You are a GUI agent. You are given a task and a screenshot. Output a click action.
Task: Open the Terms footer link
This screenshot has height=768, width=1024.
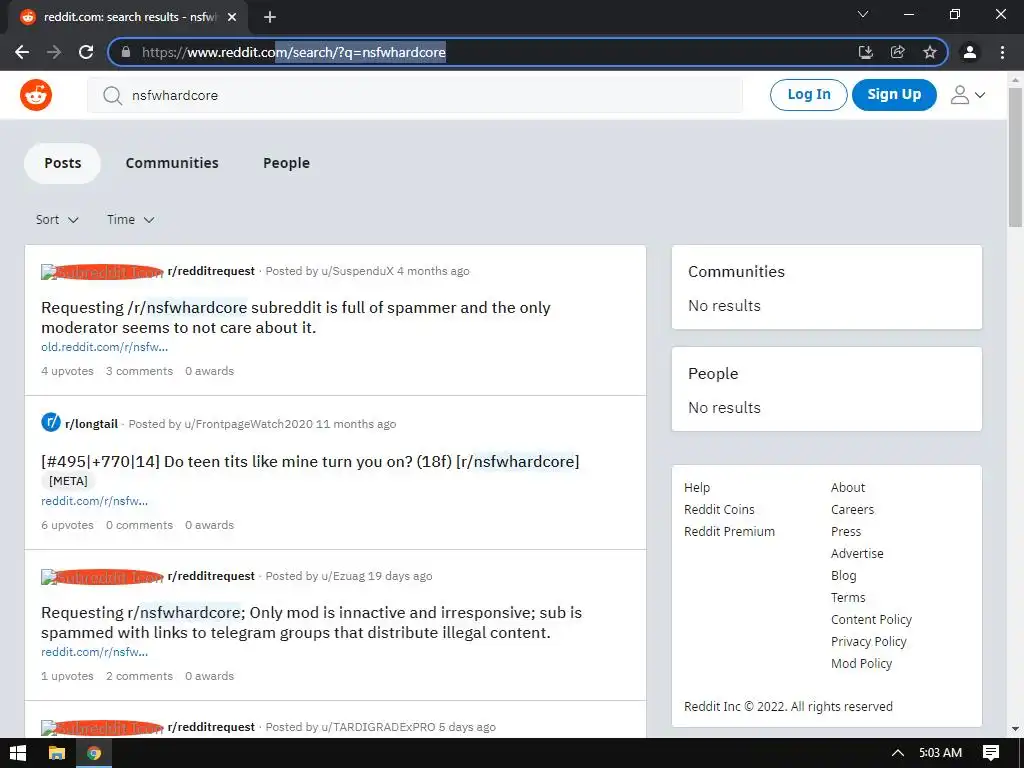pyautogui.click(x=848, y=598)
